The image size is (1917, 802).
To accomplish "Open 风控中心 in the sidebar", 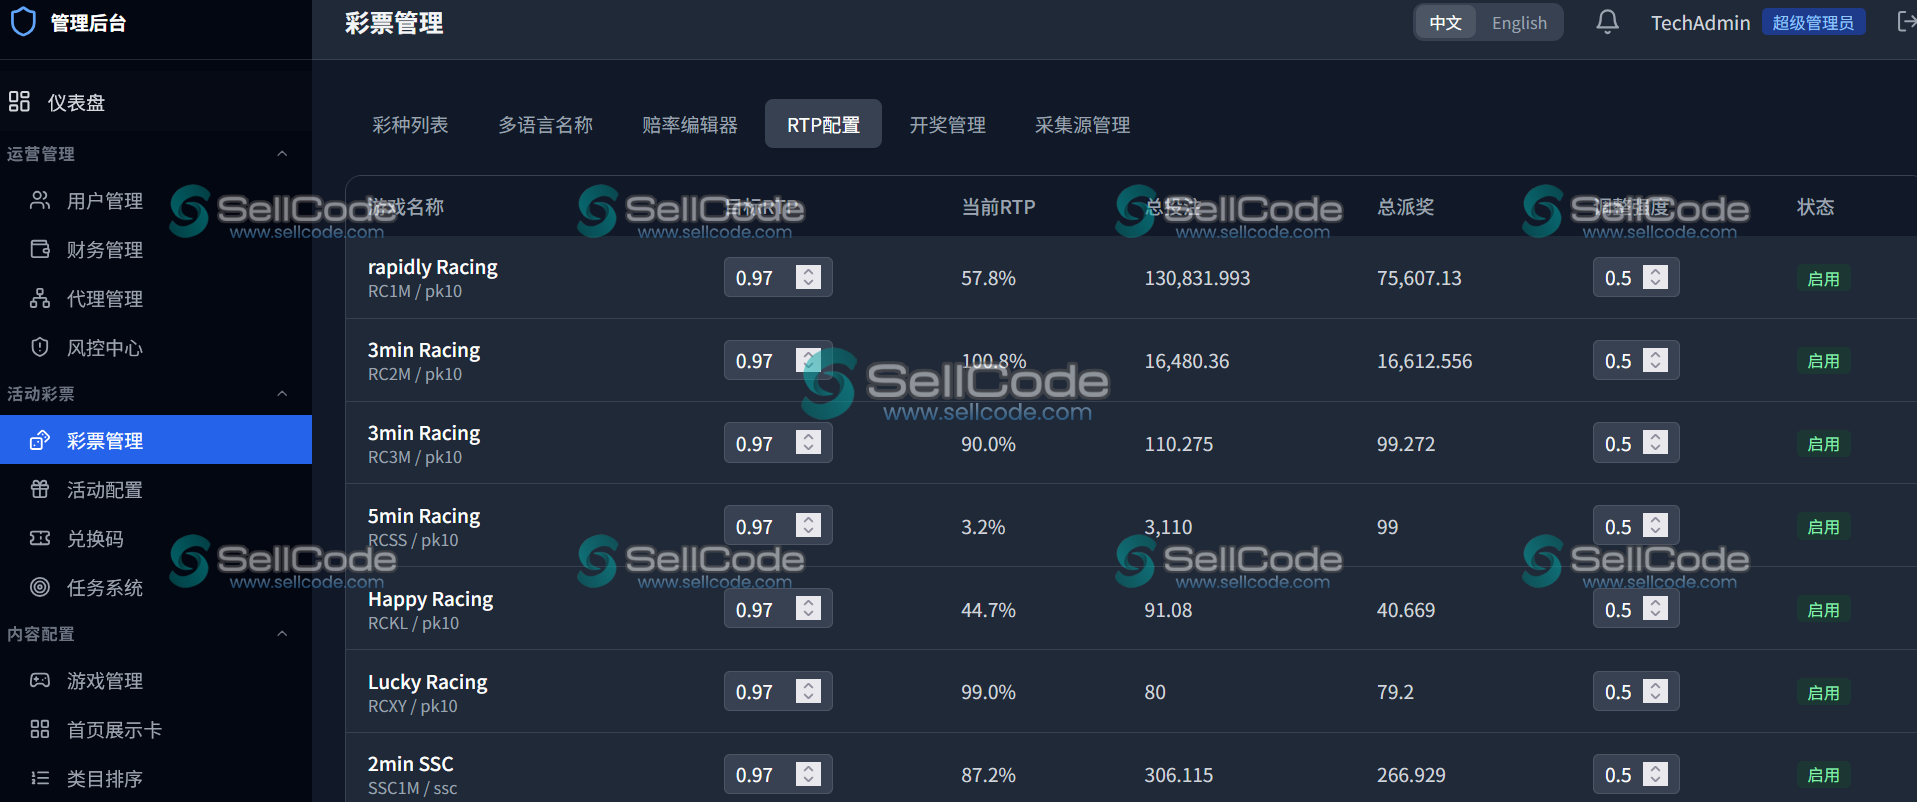I will 156,348.
